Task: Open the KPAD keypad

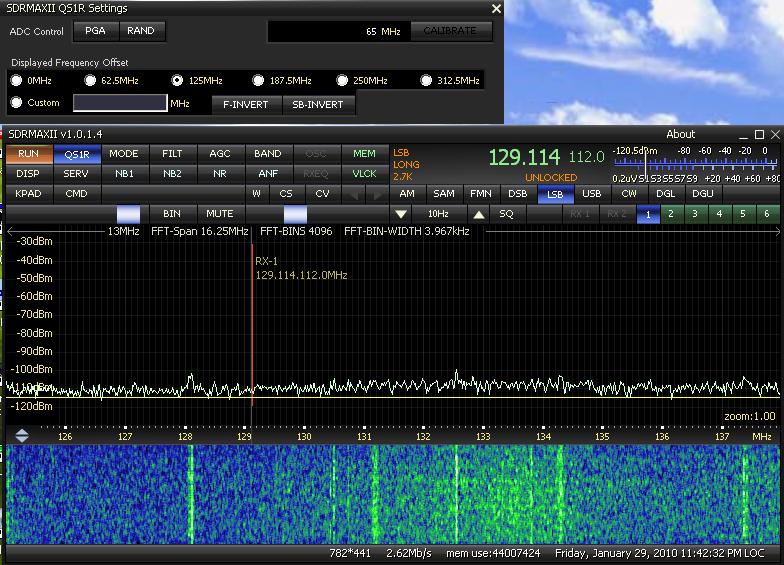Action: point(28,194)
